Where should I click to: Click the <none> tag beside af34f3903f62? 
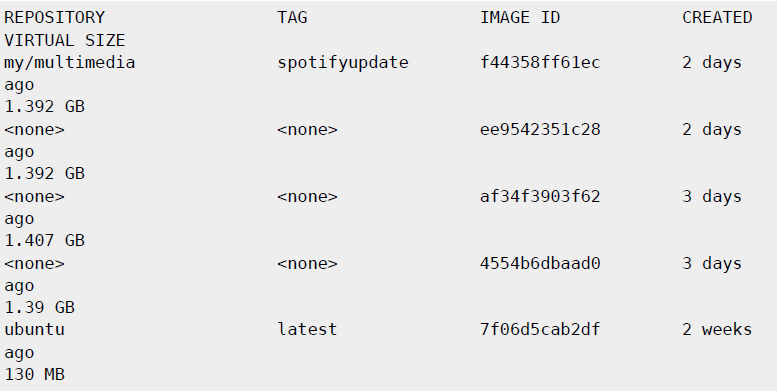coord(307,197)
